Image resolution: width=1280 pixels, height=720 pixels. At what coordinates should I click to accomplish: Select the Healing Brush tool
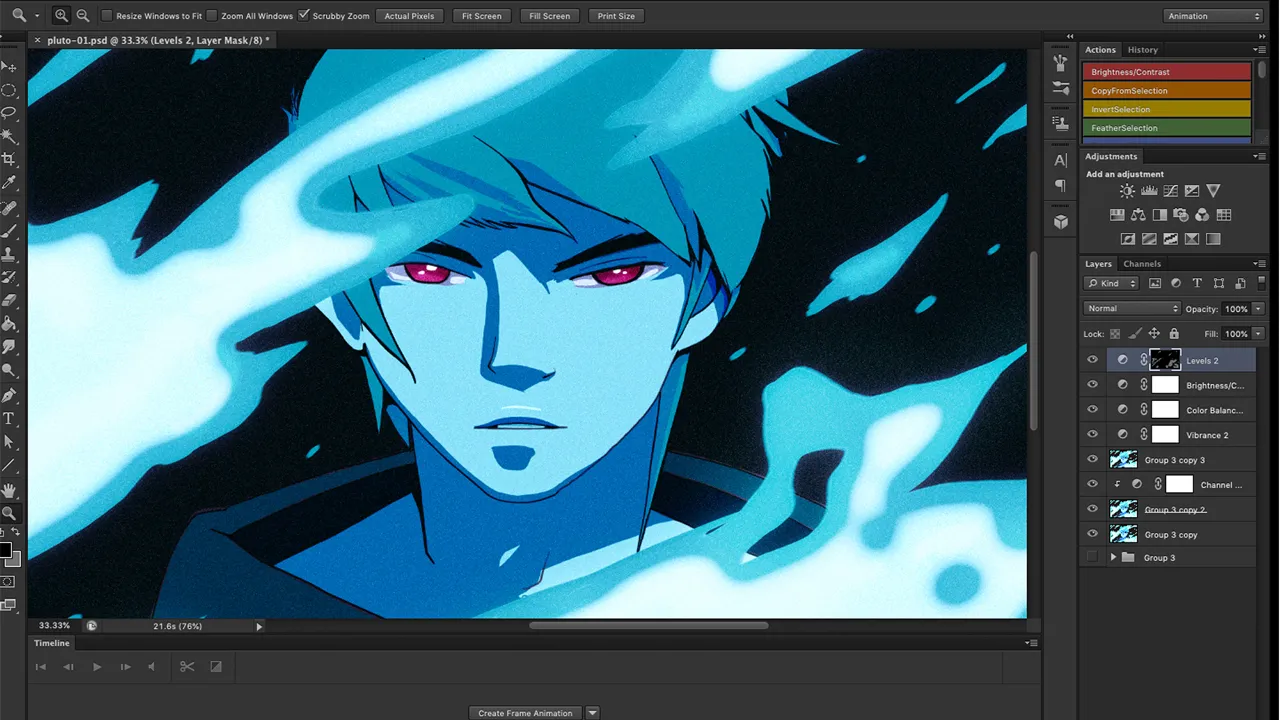coord(9,209)
